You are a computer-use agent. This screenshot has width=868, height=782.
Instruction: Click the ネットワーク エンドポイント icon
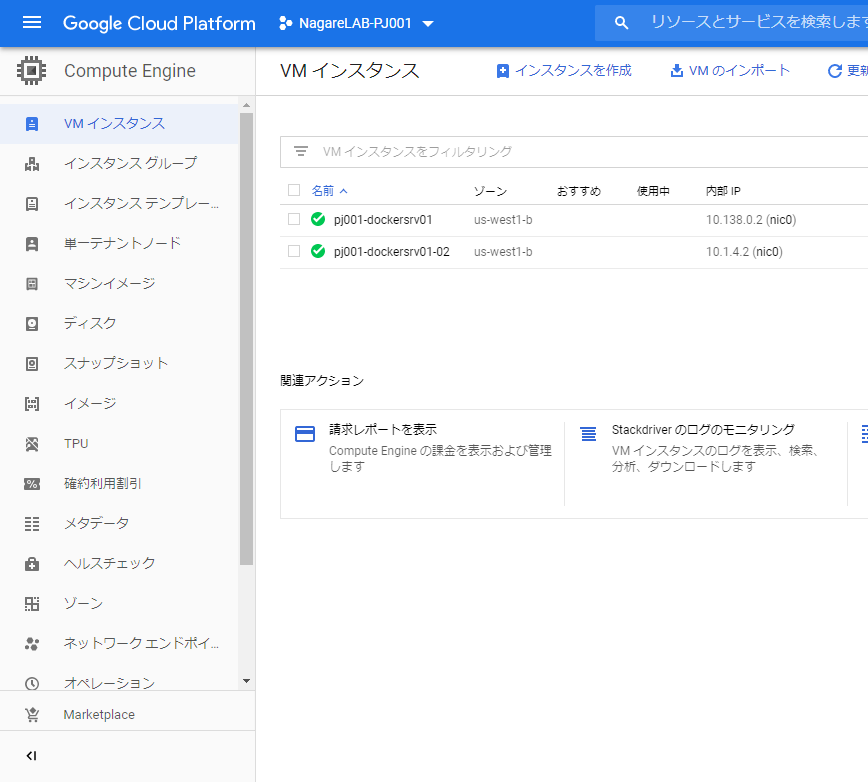pyautogui.click(x=32, y=644)
